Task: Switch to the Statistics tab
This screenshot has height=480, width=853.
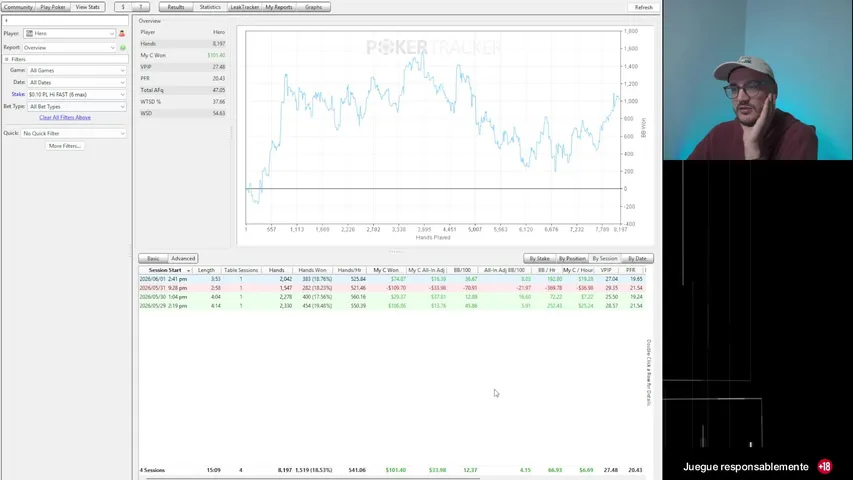Action: [210, 7]
